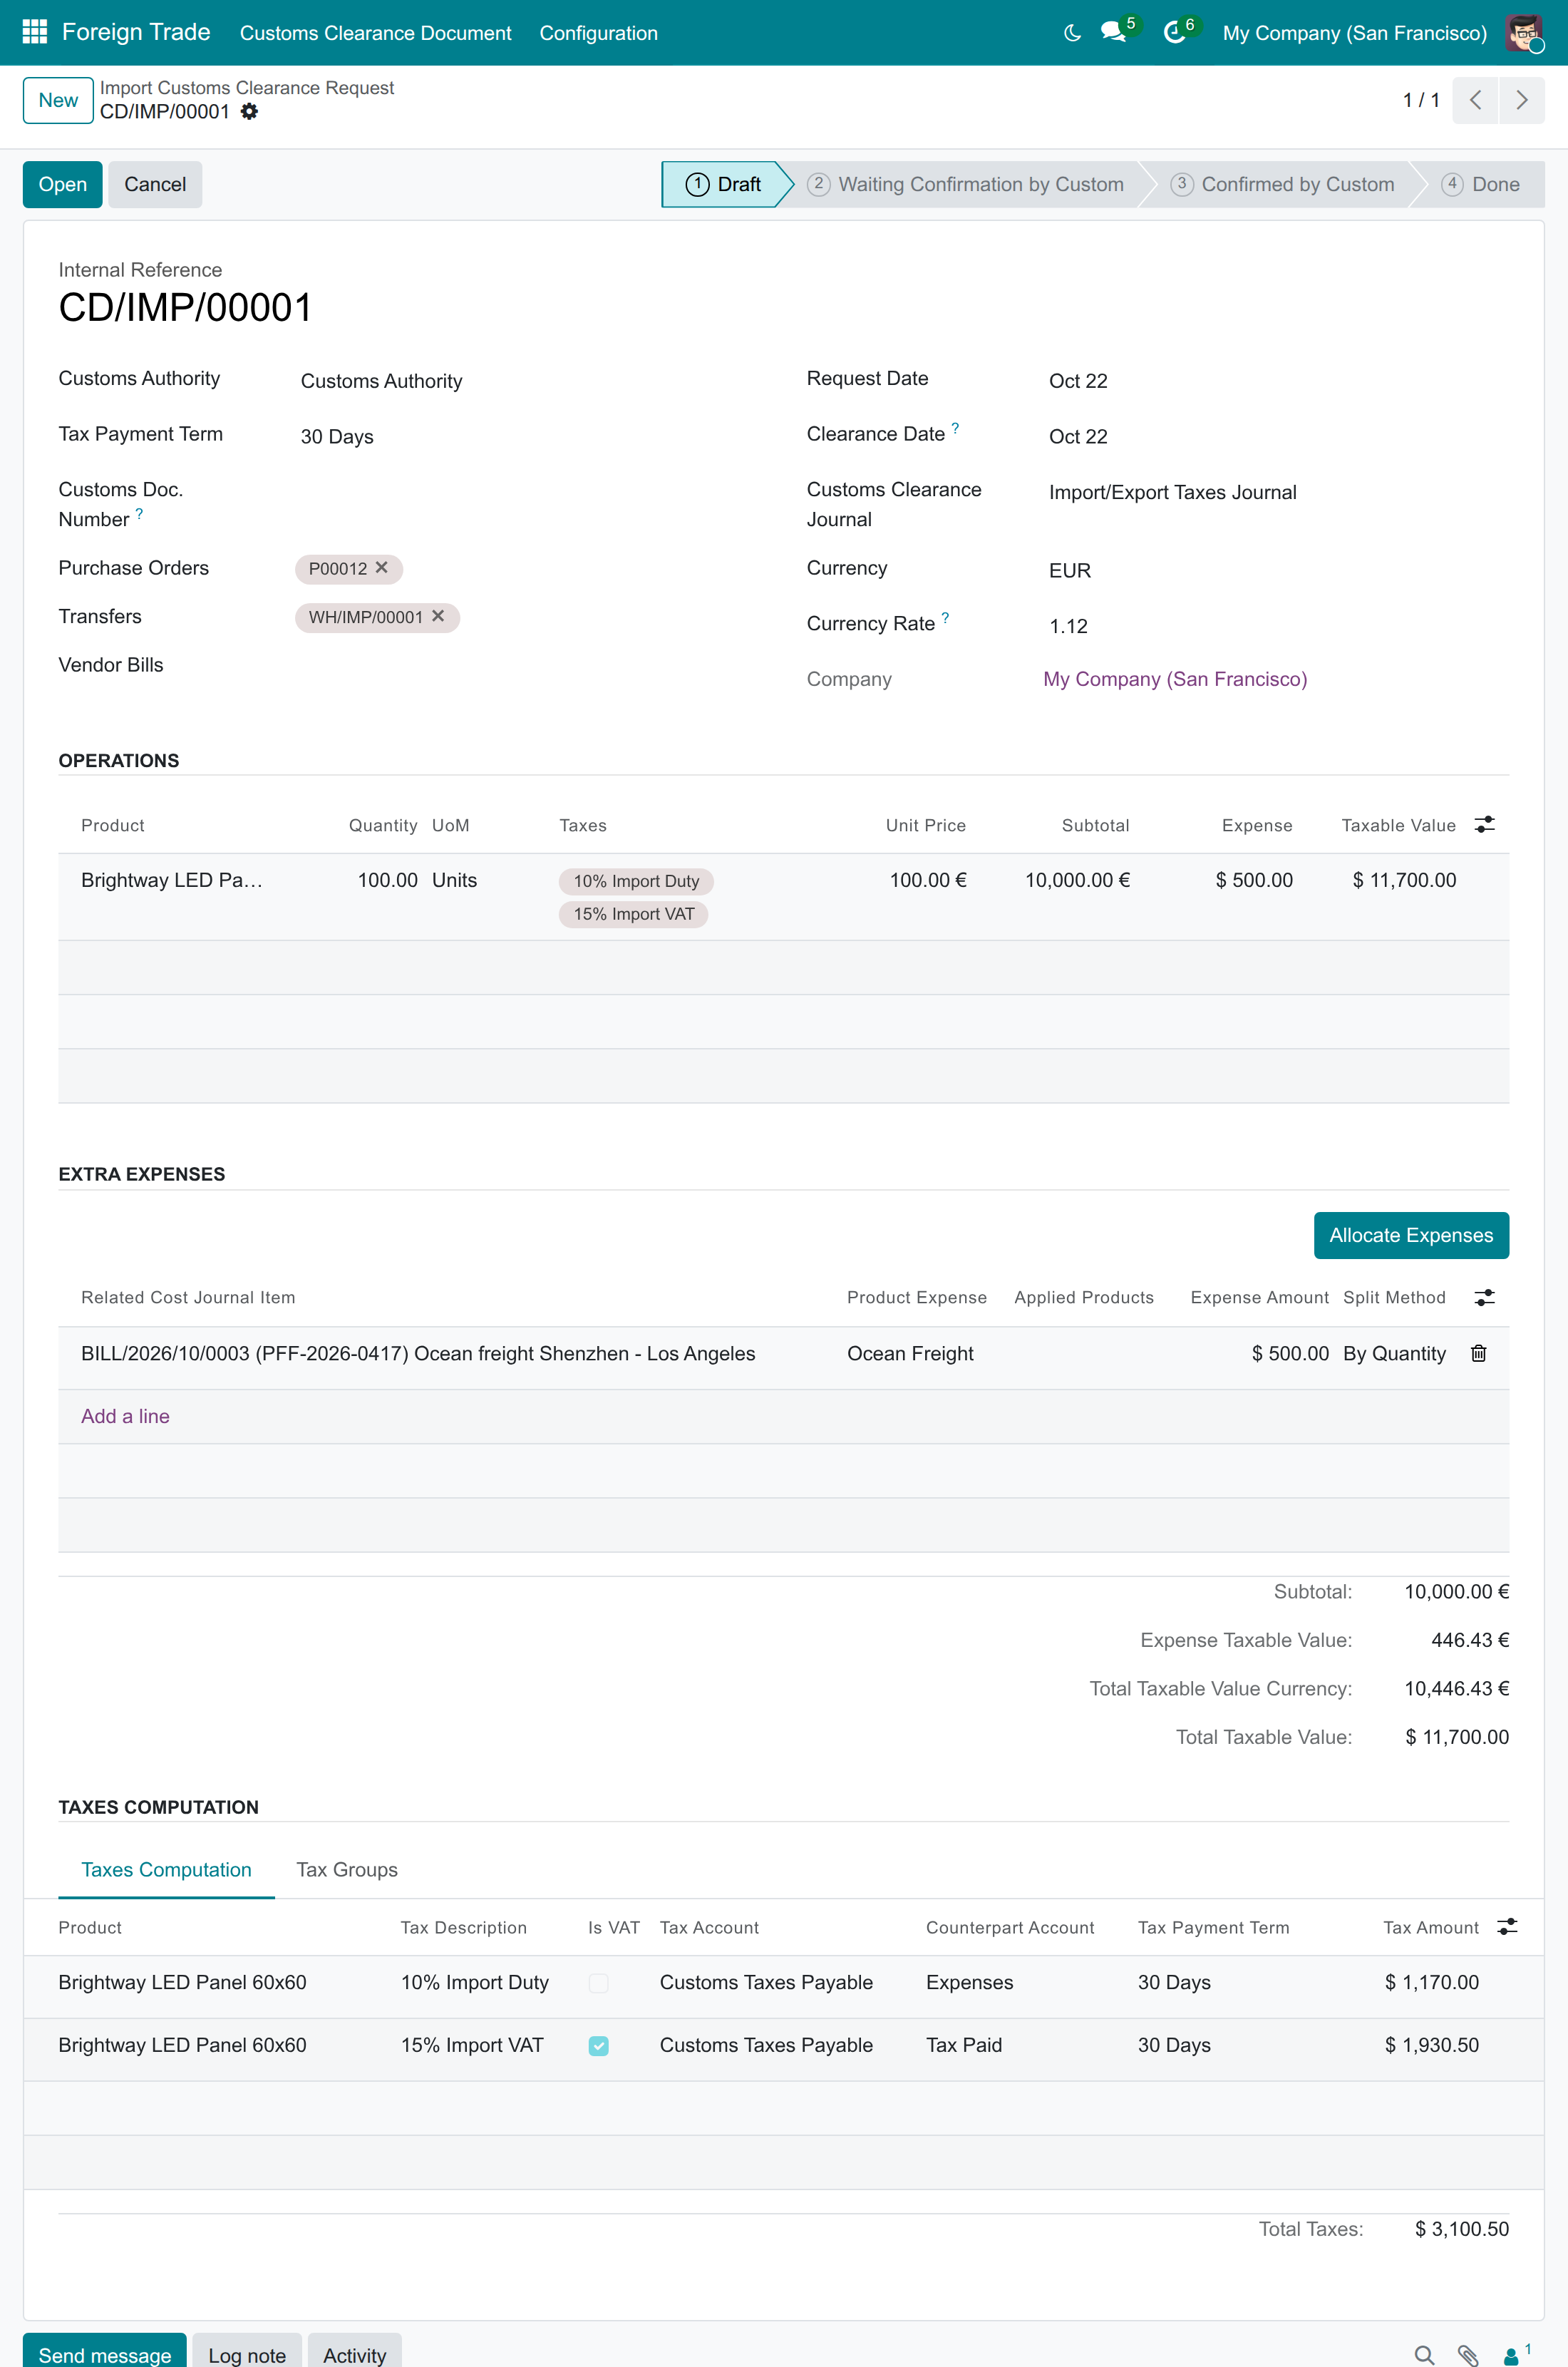1568x2367 pixels.
Task: Open followers icon in chatter
Action: tap(1516, 2354)
